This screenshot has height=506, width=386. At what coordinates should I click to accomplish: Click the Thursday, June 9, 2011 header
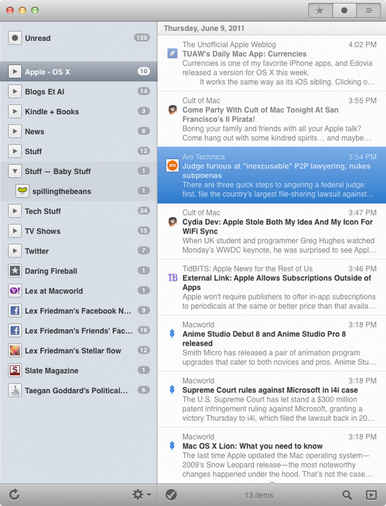click(x=204, y=28)
